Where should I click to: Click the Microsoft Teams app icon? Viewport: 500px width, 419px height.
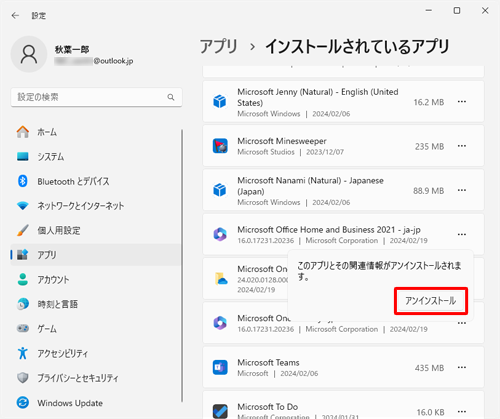pyautogui.click(x=220, y=367)
